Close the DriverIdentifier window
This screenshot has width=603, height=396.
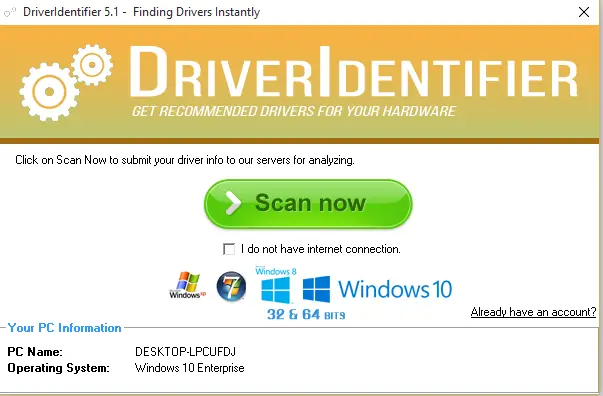[x=584, y=12]
